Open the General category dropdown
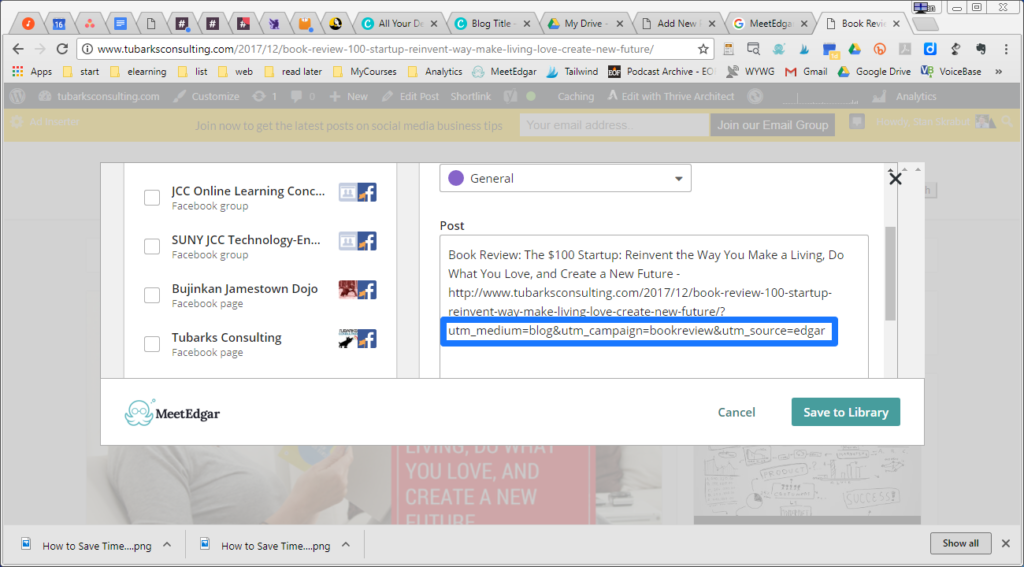 point(565,178)
